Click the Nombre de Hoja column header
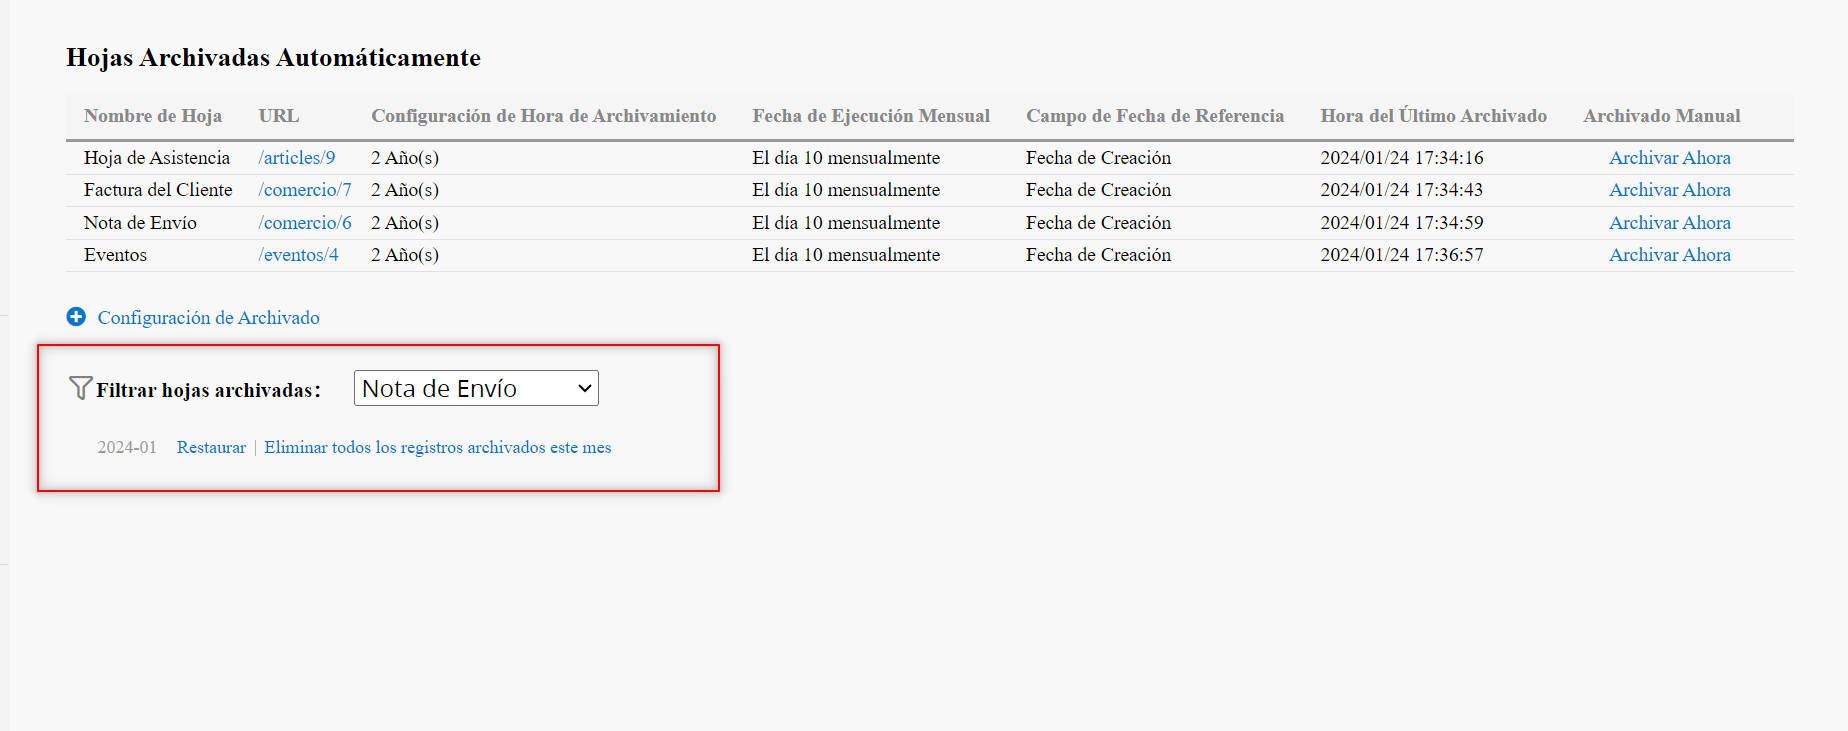This screenshot has width=1848, height=731. 153,116
